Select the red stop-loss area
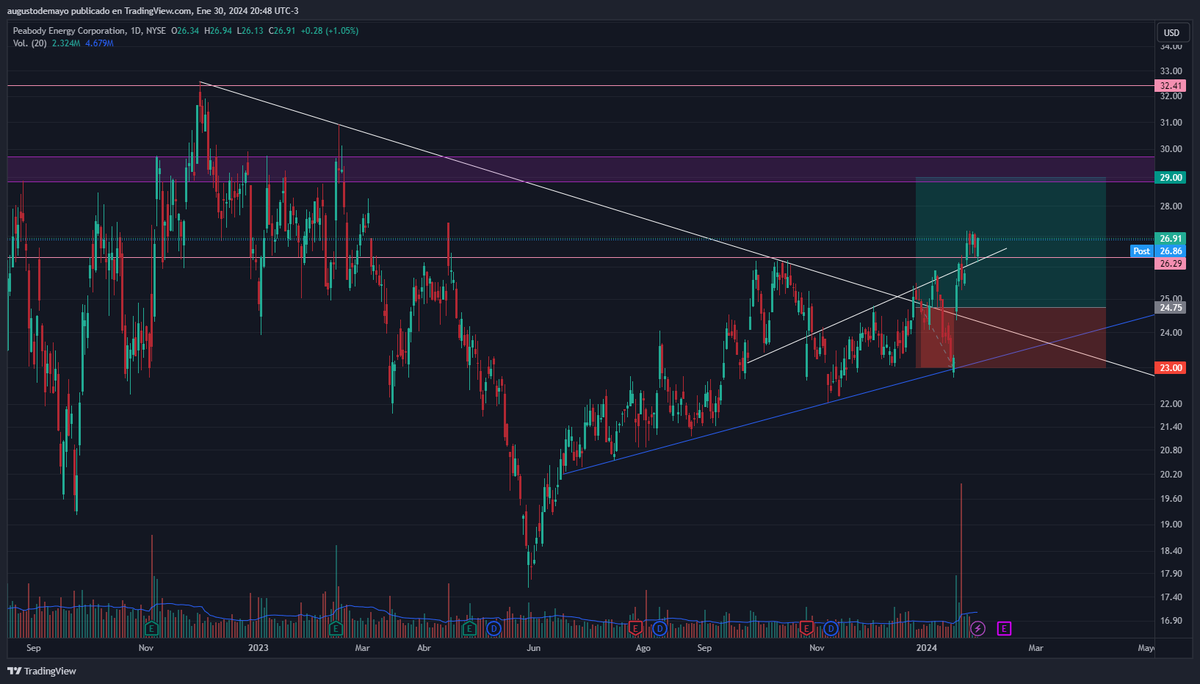The width and height of the screenshot is (1200, 684). click(1010, 338)
